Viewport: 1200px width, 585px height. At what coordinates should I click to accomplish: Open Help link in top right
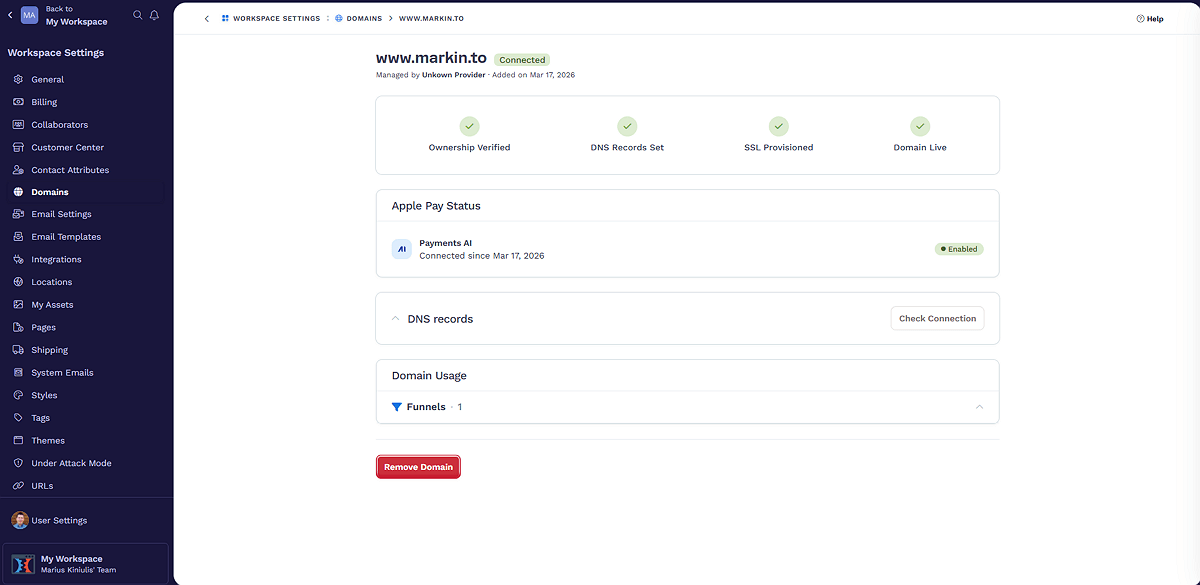1150,19
